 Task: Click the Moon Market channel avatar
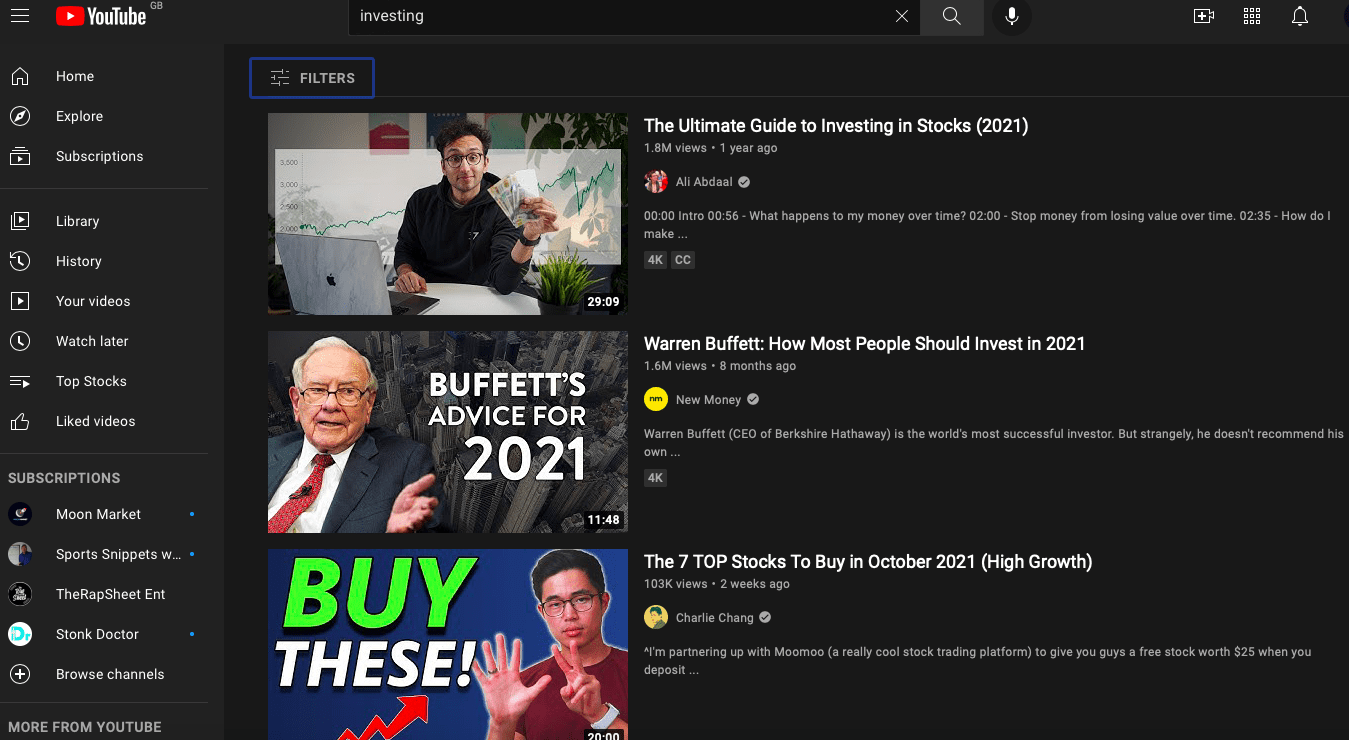click(x=20, y=514)
